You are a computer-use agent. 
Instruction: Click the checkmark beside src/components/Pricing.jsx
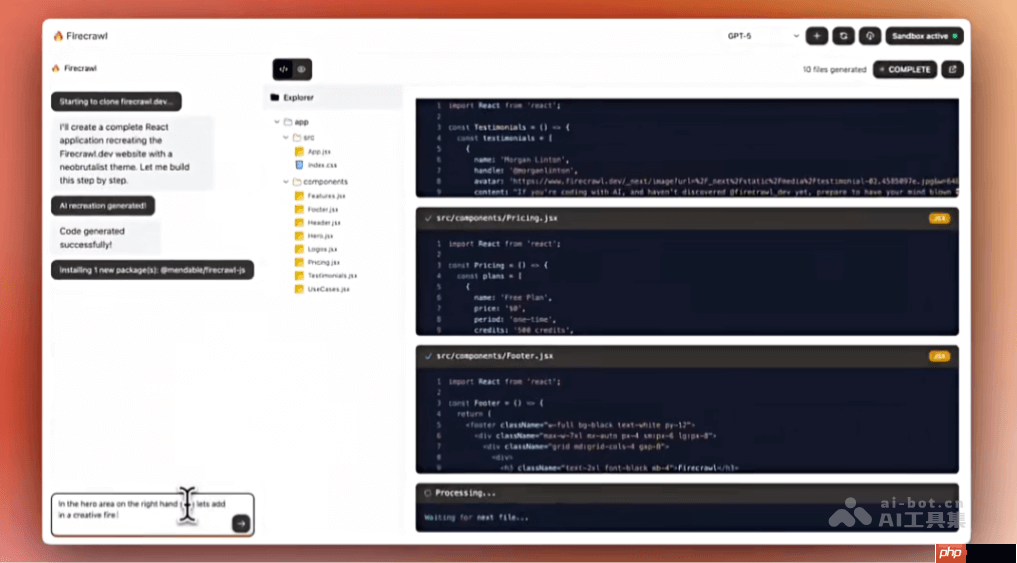(427, 219)
